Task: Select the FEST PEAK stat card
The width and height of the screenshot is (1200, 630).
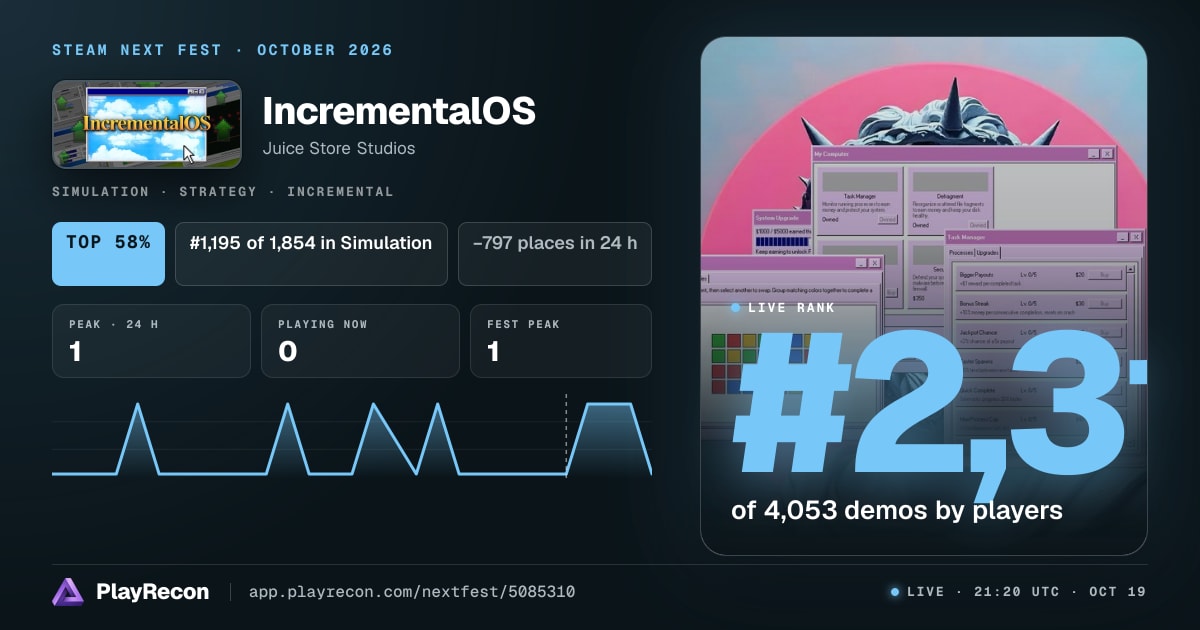Action: [561, 341]
